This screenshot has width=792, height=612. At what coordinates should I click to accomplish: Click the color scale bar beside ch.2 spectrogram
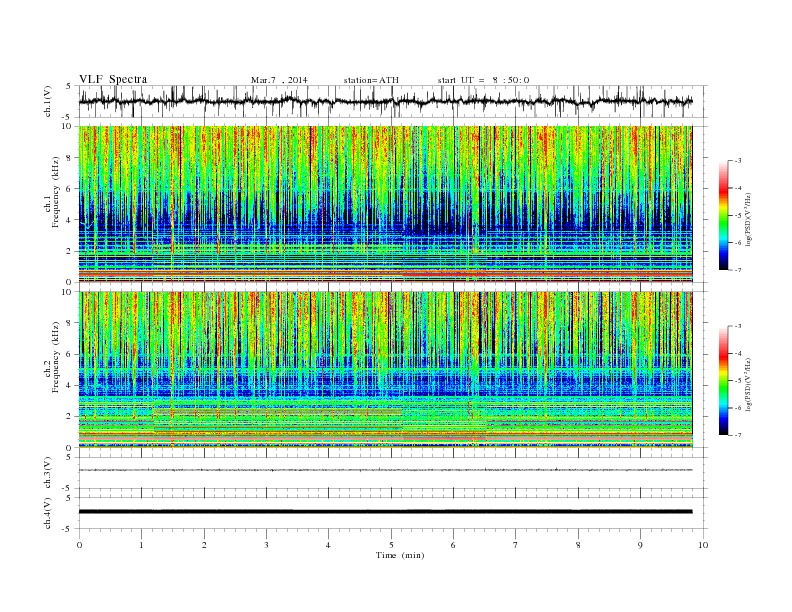pyautogui.click(x=723, y=381)
